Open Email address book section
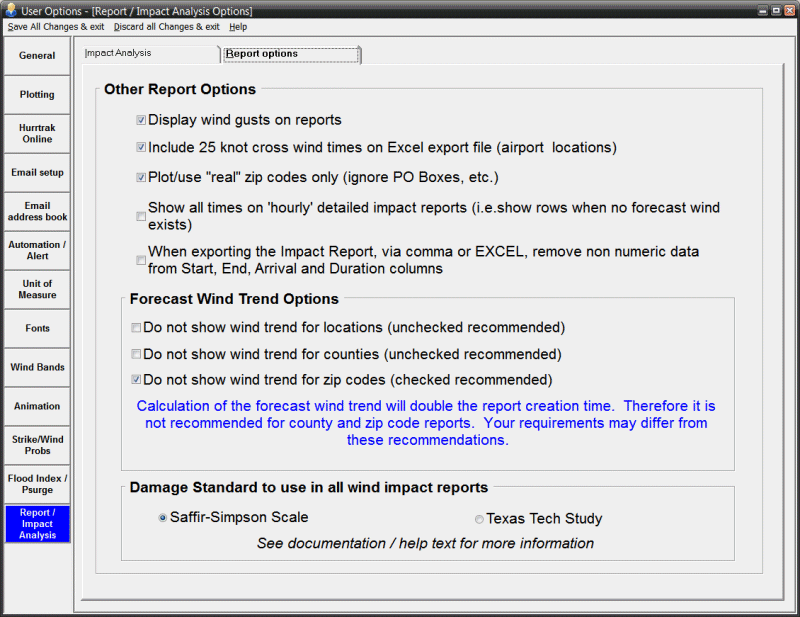 click(x=37, y=211)
